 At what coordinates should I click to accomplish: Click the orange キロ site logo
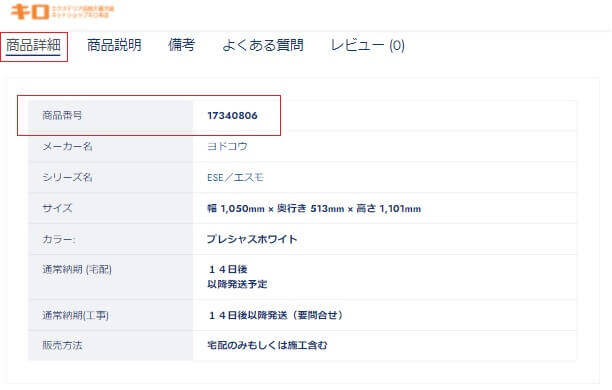pos(62,11)
